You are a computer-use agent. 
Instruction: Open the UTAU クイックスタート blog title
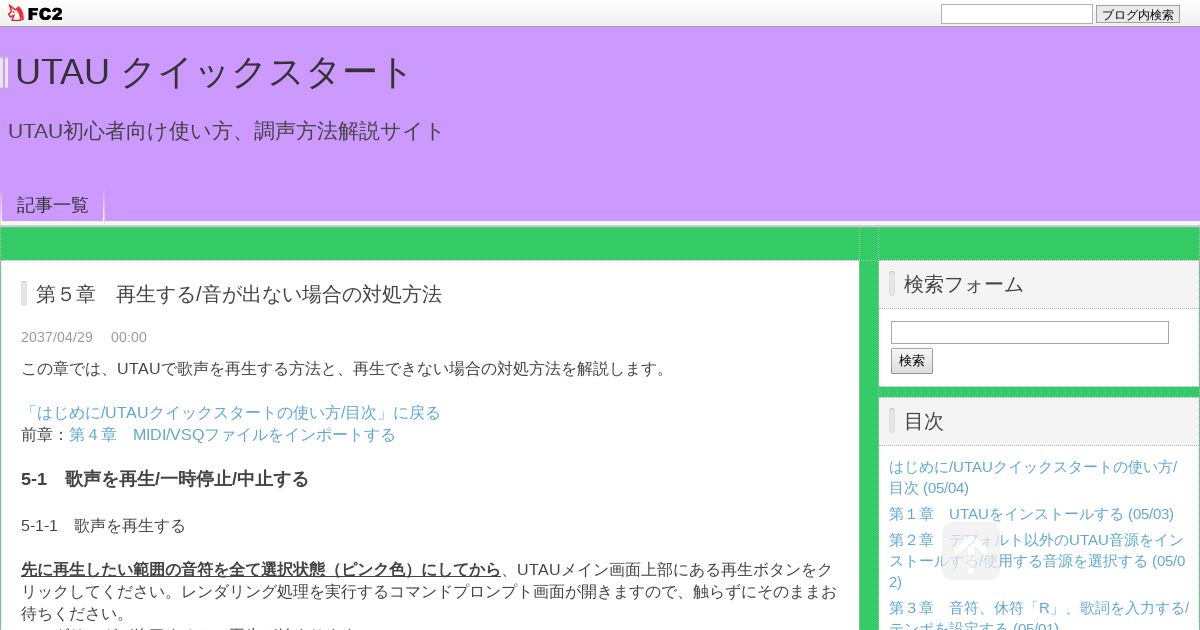(x=213, y=72)
